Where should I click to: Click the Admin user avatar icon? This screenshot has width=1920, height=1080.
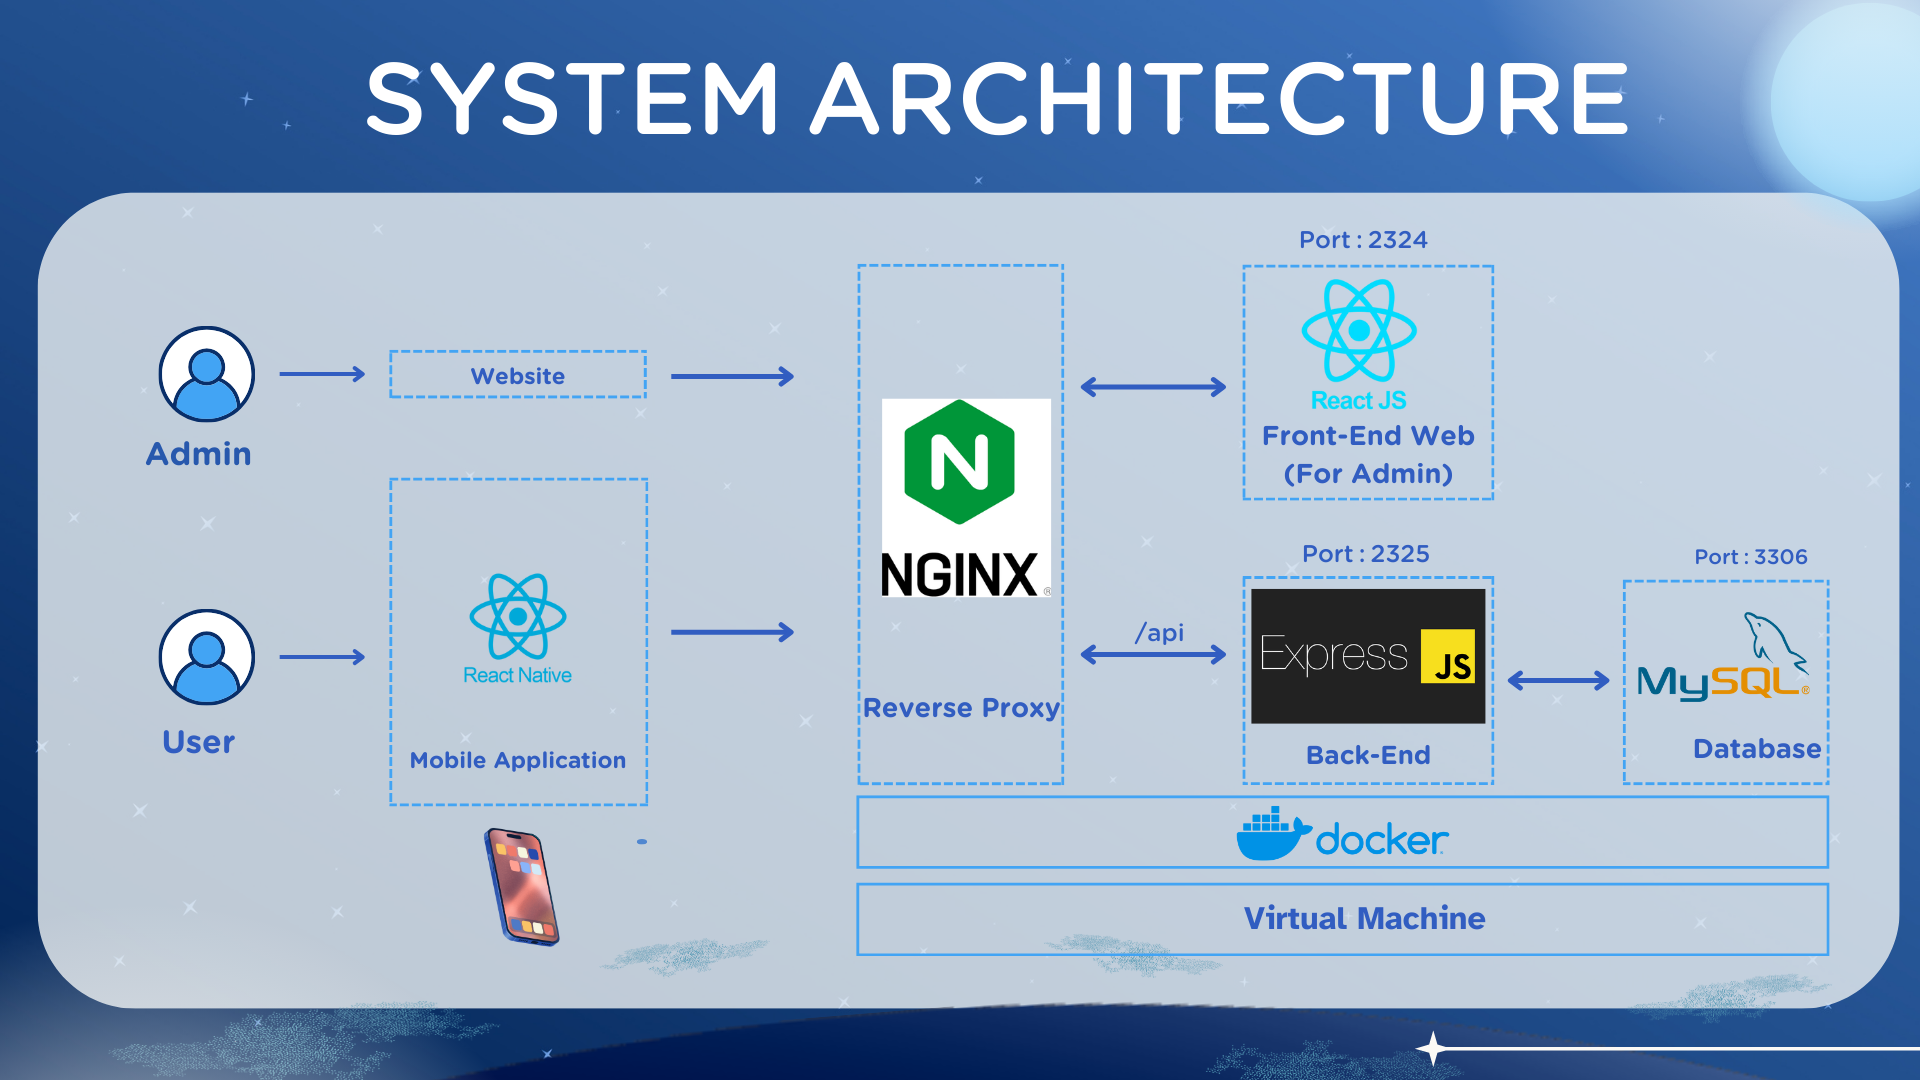[207, 374]
